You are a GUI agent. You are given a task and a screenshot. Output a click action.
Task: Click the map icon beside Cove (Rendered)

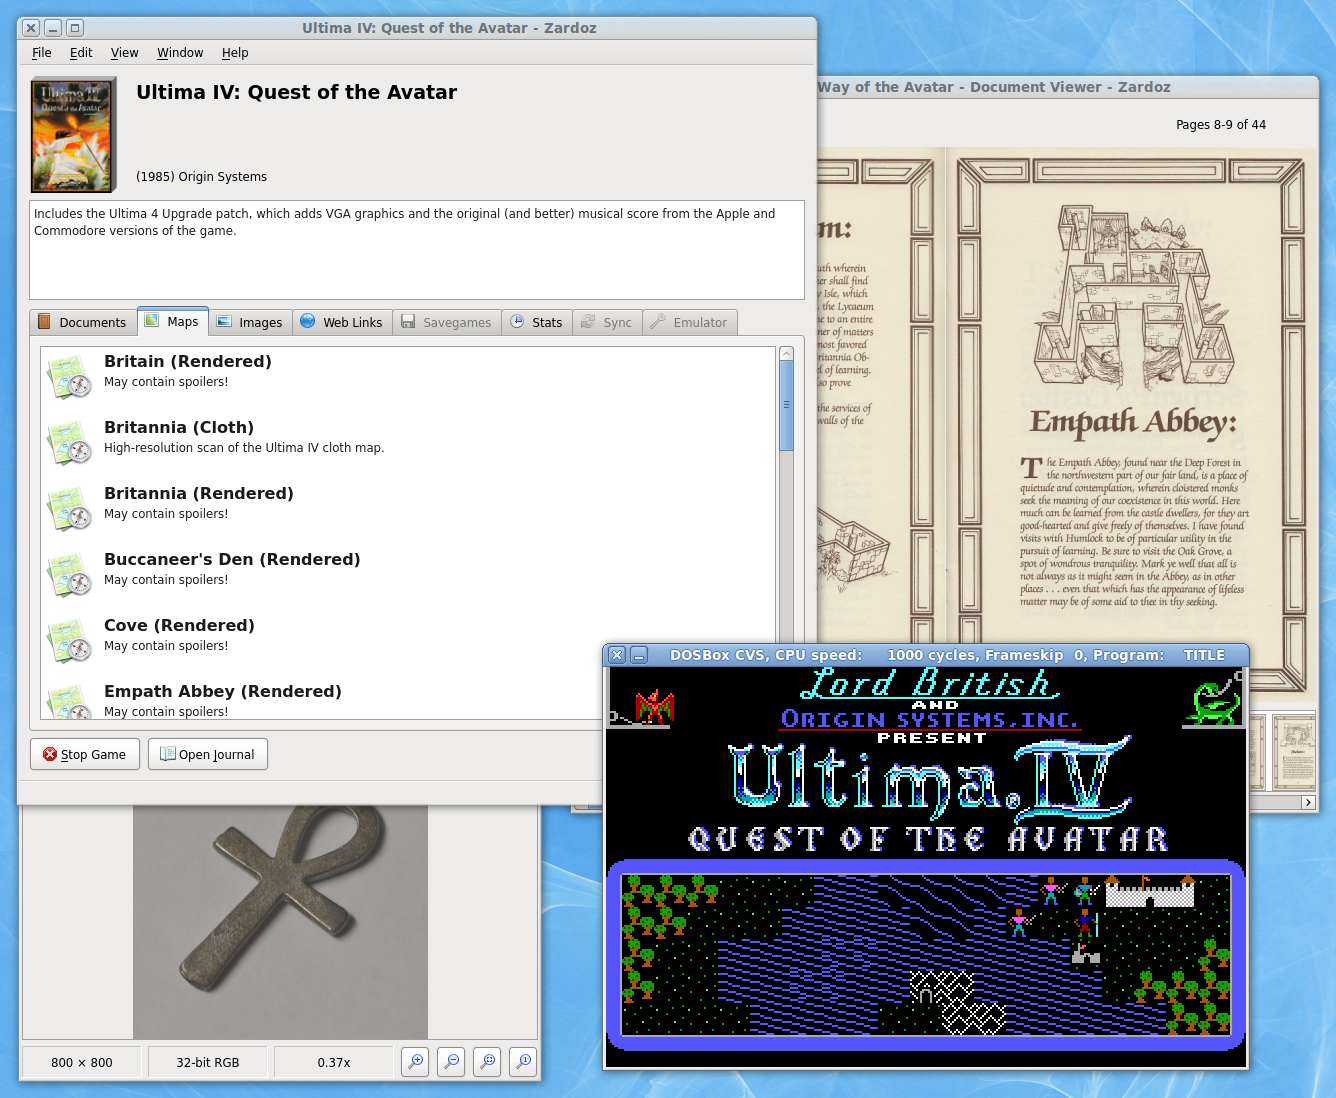click(x=70, y=640)
